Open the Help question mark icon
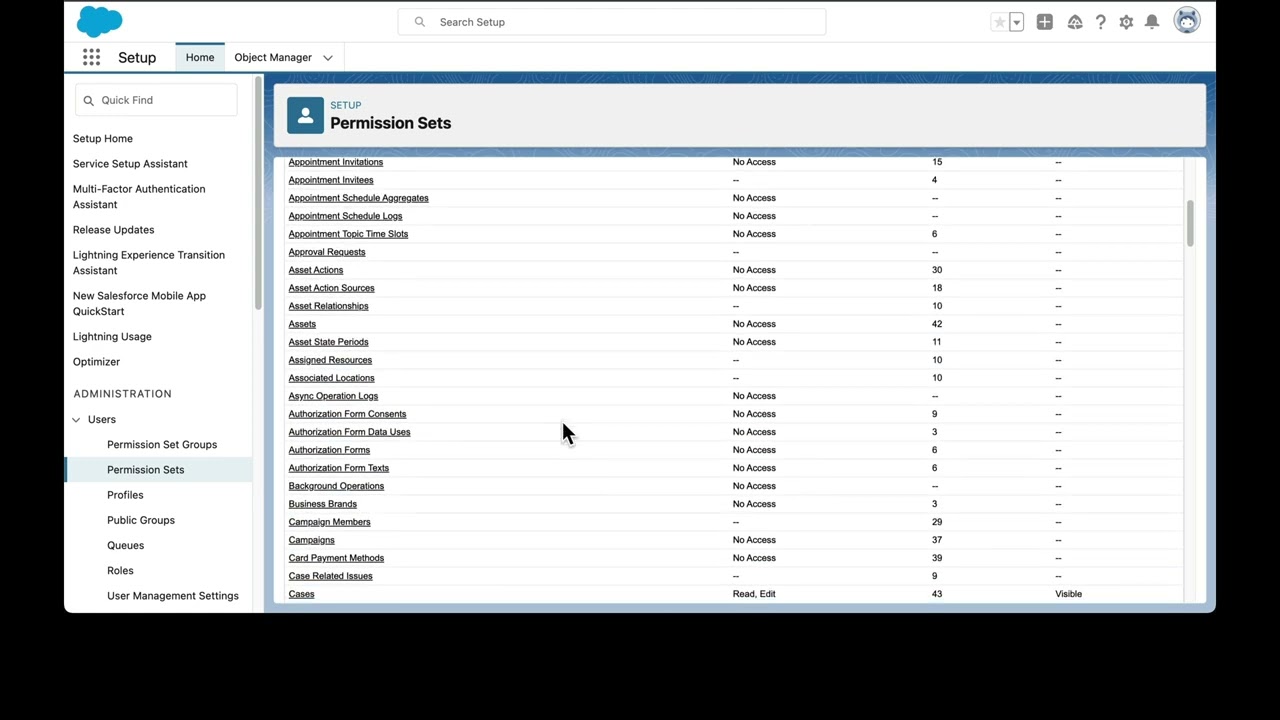 (x=1100, y=22)
